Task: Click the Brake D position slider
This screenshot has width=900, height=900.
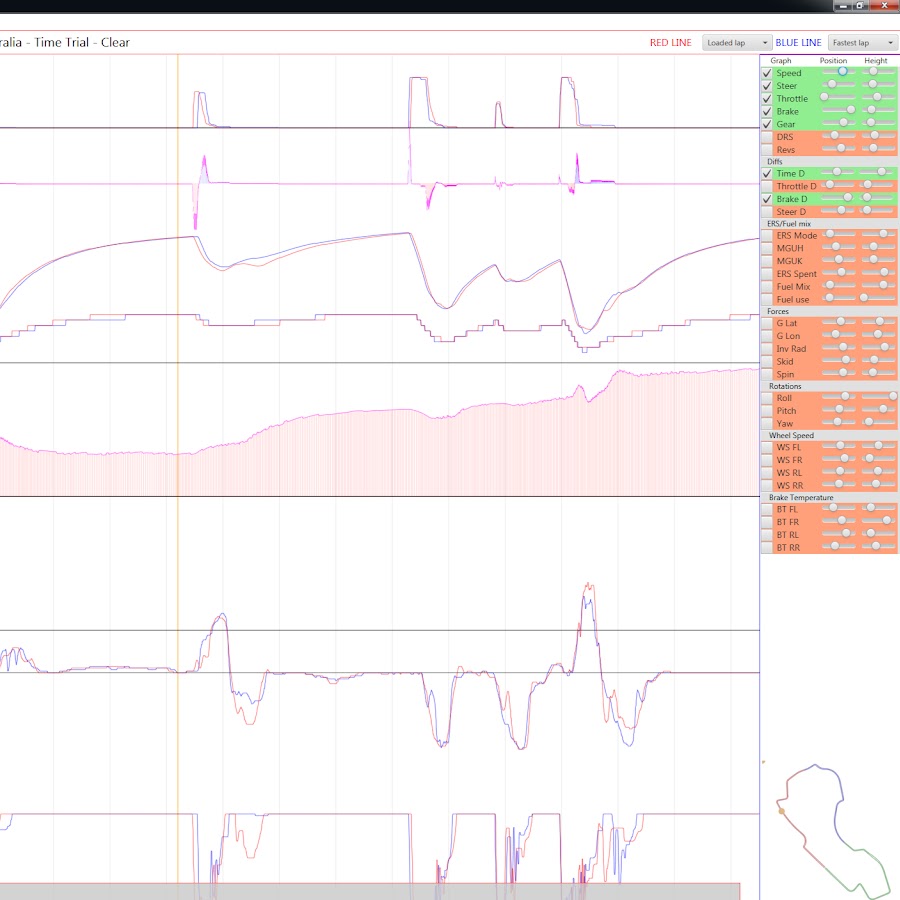Action: tap(839, 197)
